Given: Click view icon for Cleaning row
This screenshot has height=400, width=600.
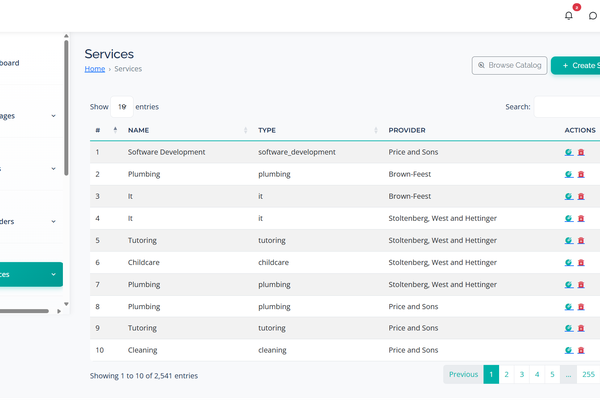Looking at the screenshot, I should pos(569,350).
